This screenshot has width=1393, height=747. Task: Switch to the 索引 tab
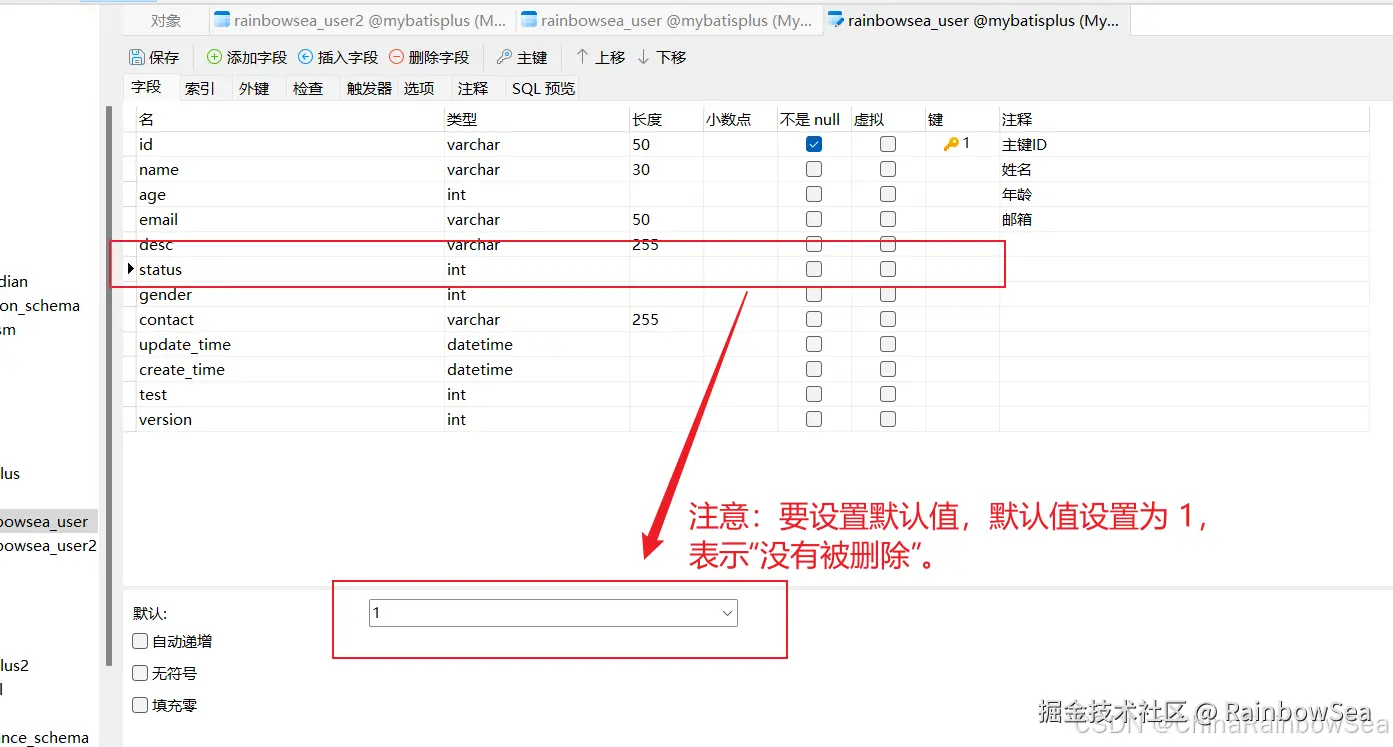click(201, 88)
